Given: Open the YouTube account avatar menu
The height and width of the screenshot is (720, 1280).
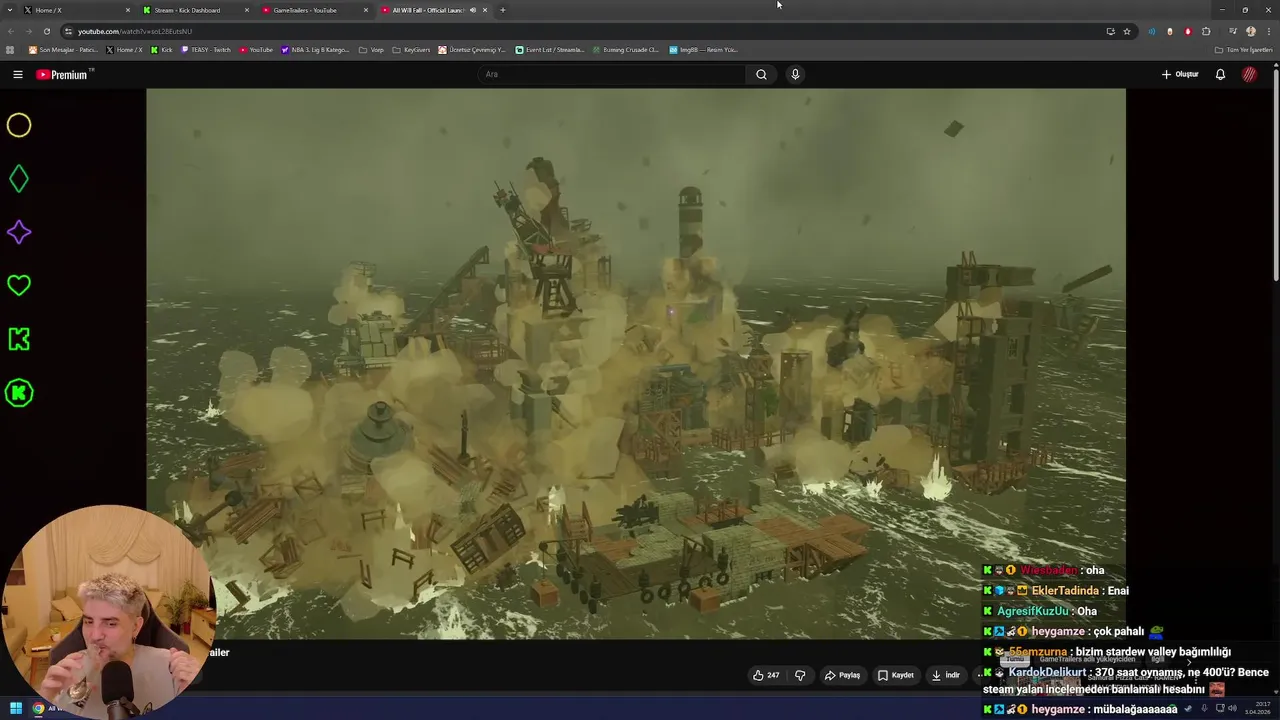Looking at the screenshot, I should (1249, 74).
